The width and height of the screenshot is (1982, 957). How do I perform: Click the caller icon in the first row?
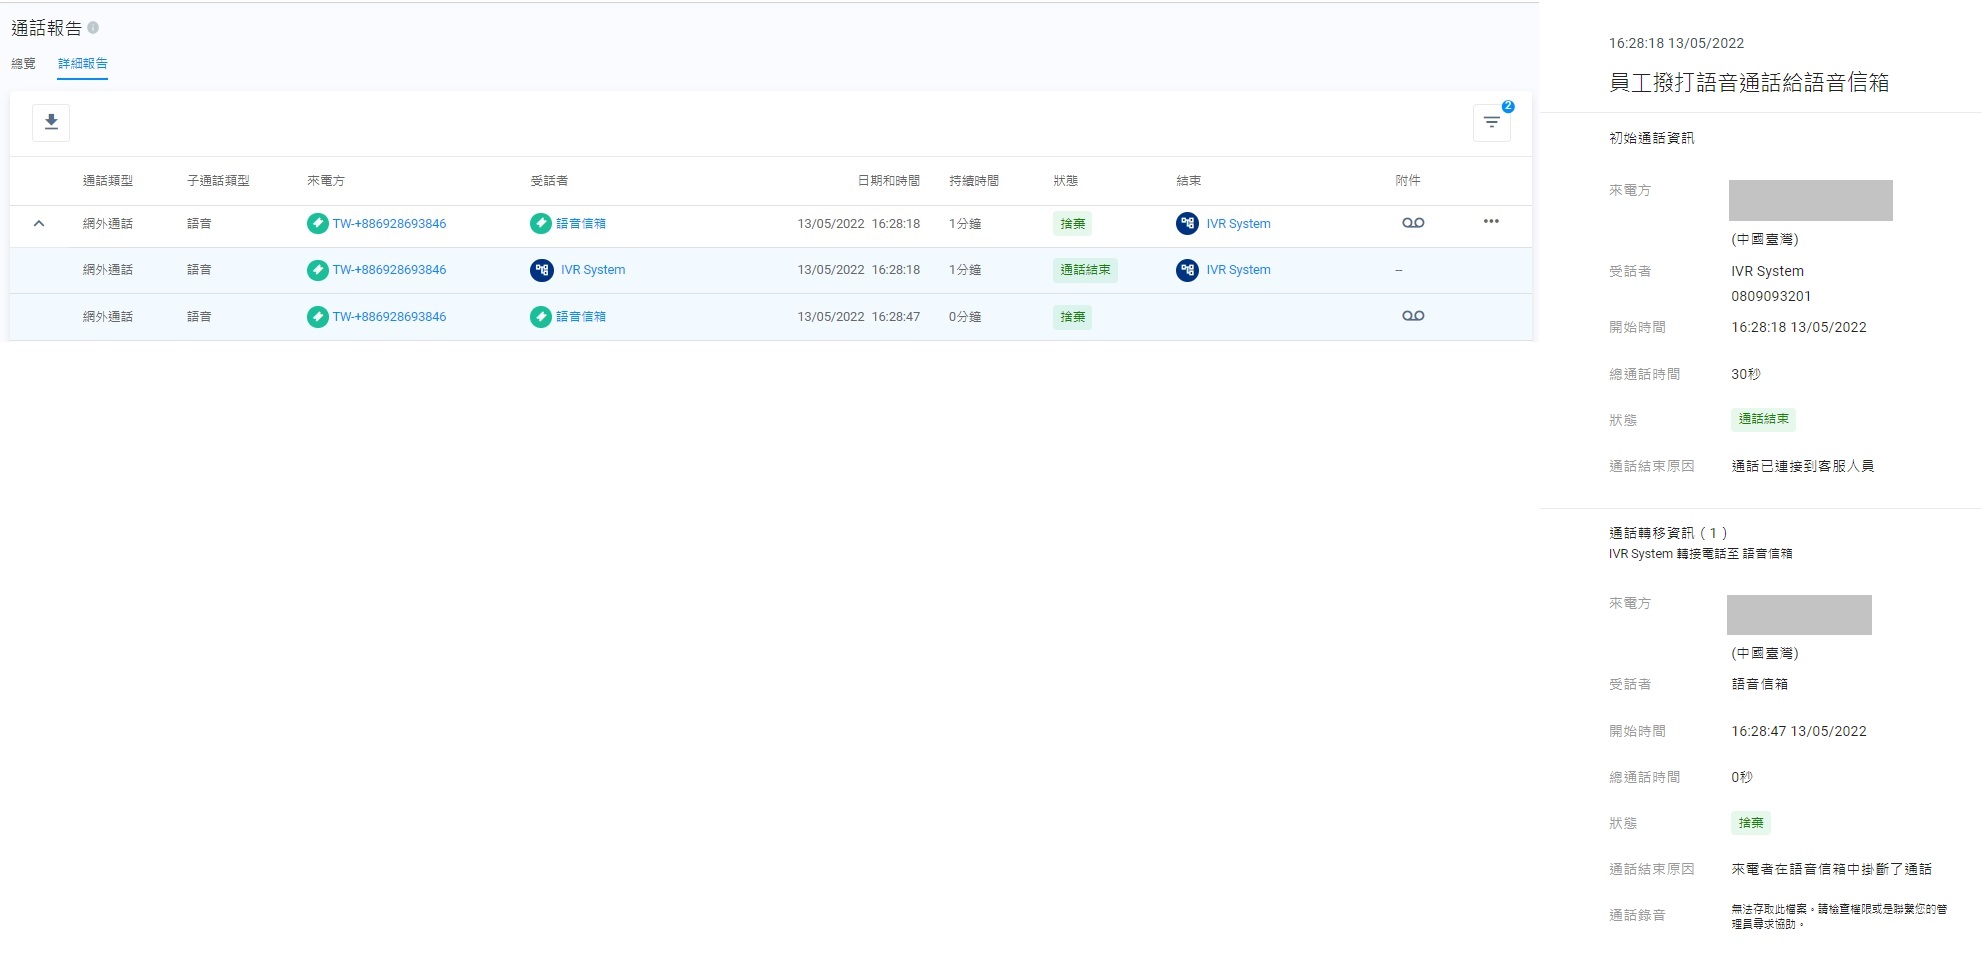pos(317,224)
